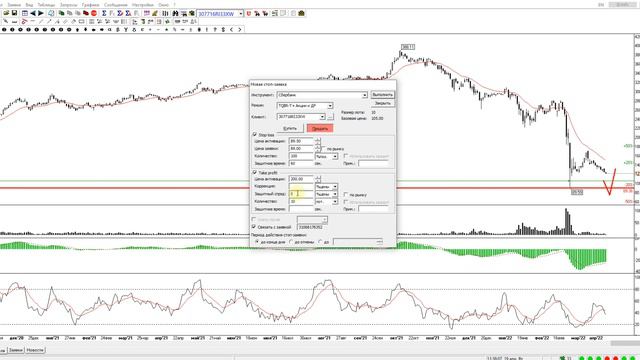Click the '...' button beside Клиент
The width and height of the screenshot is (640, 360).
coord(330,117)
